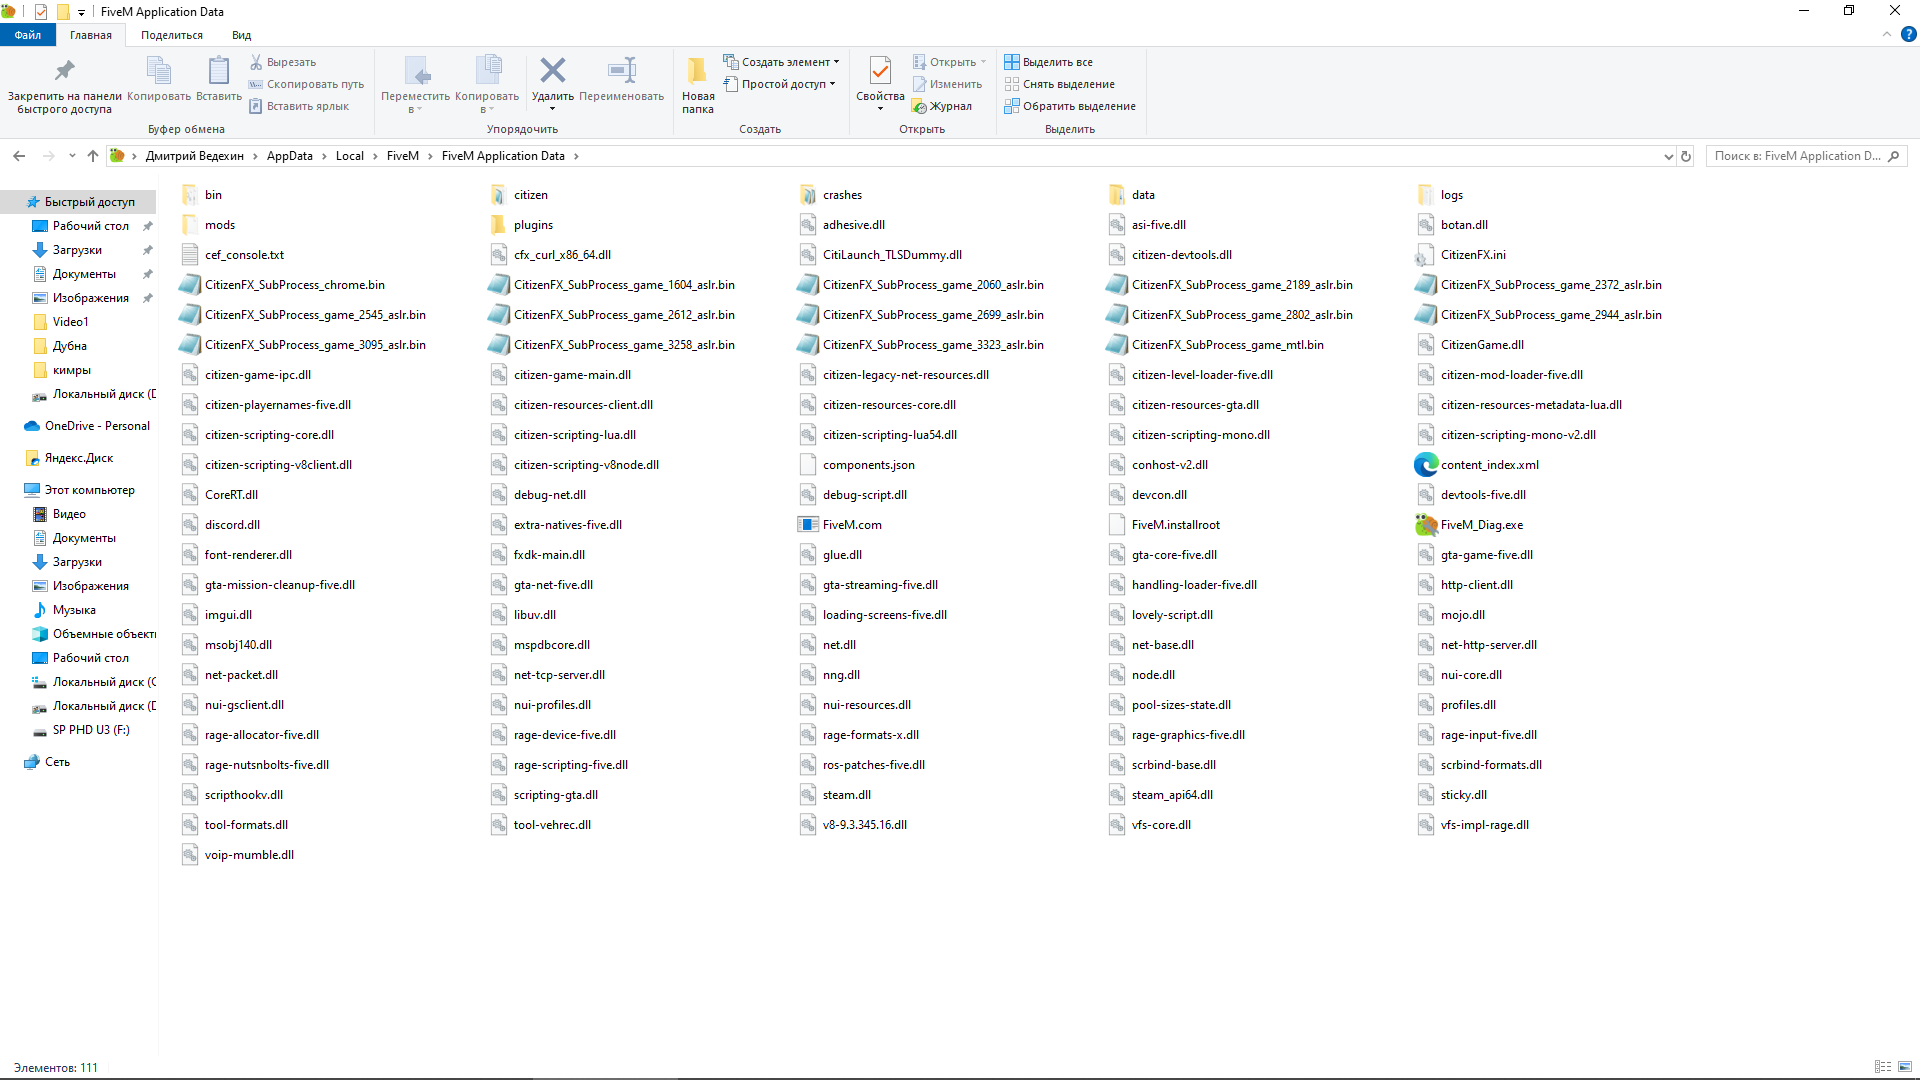The width and height of the screenshot is (1920, 1080).
Task: Open the Файл menu tab
Action: 27,35
